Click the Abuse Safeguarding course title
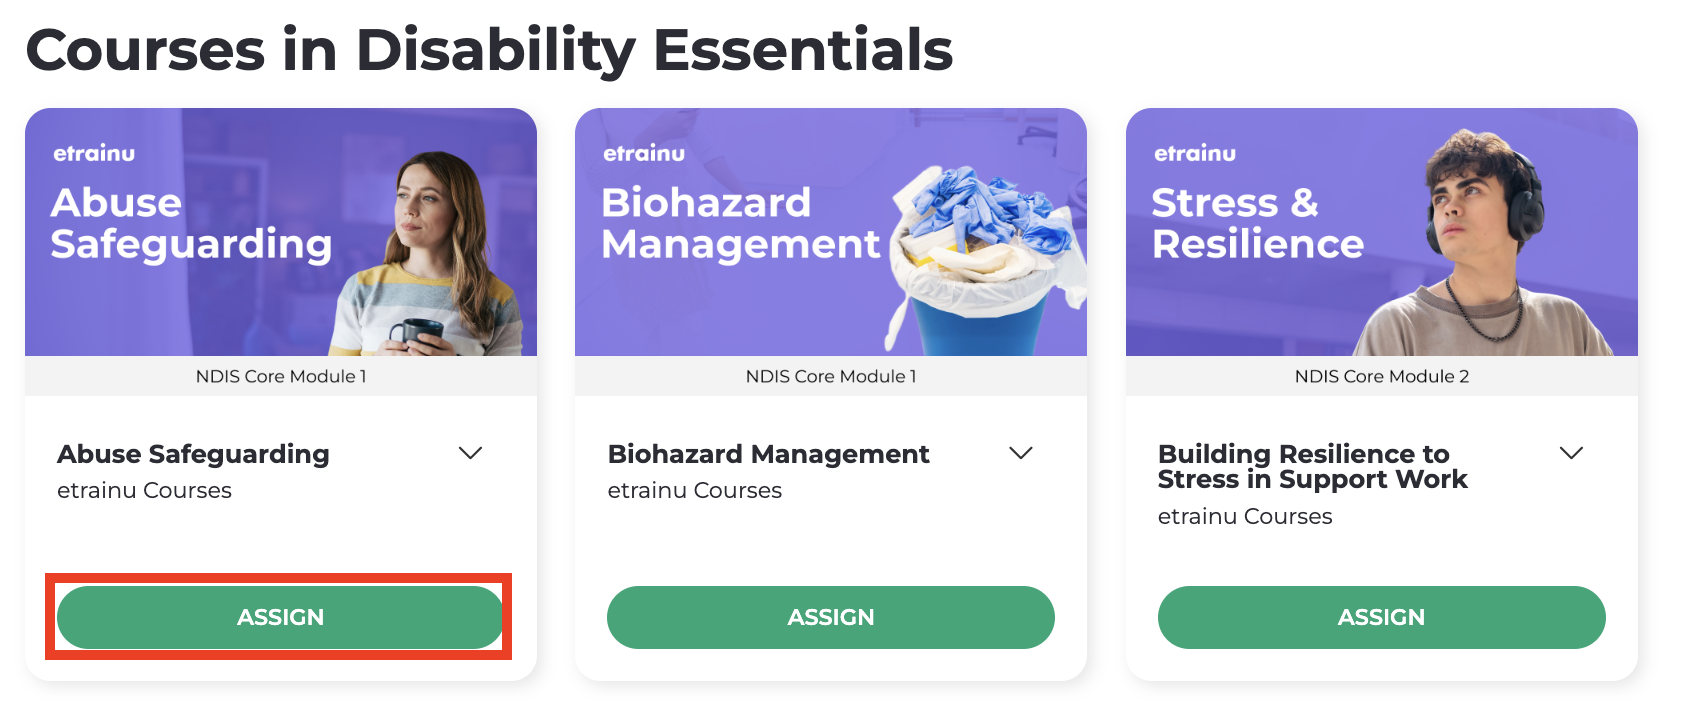 tap(193, 454)
